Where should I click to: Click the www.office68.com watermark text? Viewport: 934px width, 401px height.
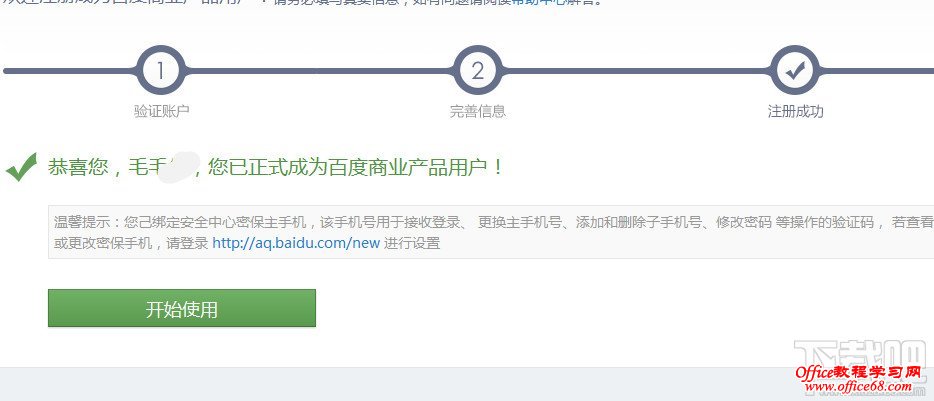coord(858,387)
